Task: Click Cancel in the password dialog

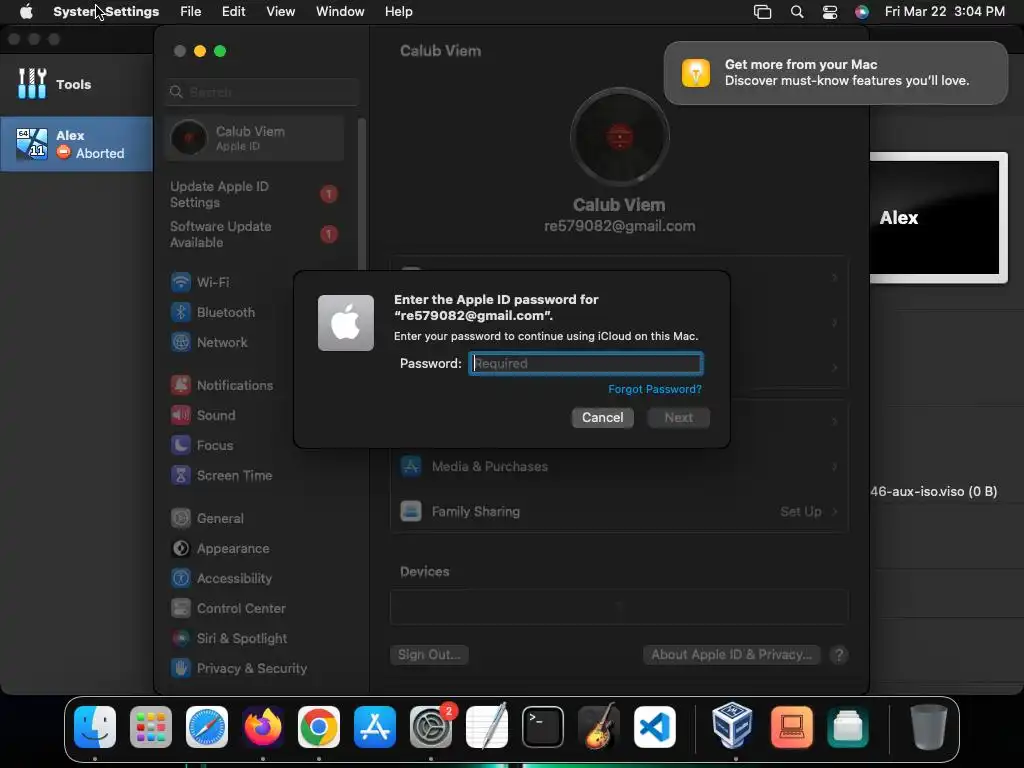Action: point(602,417)
